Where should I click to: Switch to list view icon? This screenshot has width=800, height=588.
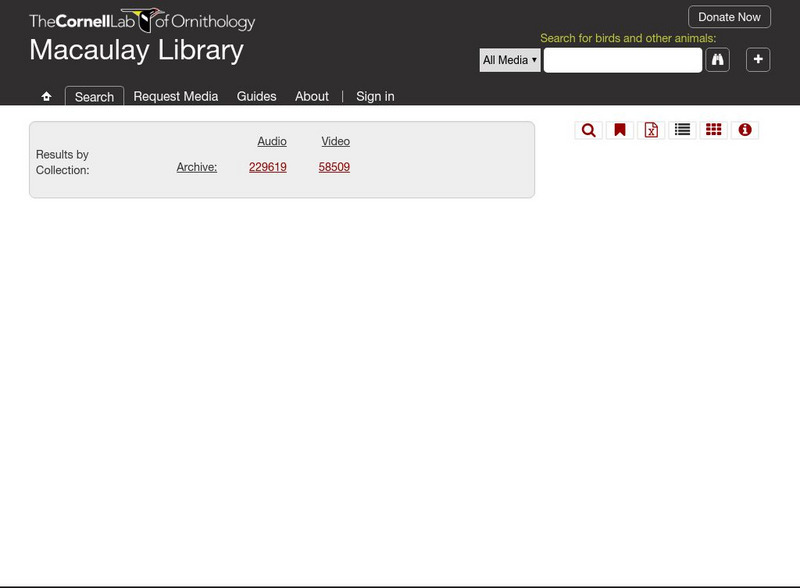[682, 130]
